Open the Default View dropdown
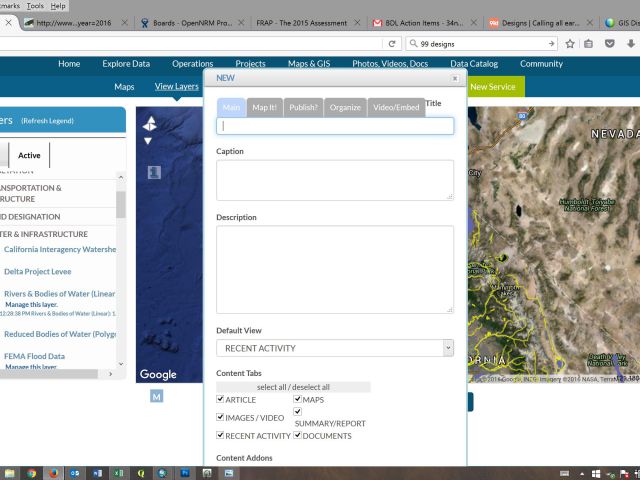This screenshot has height=480, width=640. click(x=335, y=348)
